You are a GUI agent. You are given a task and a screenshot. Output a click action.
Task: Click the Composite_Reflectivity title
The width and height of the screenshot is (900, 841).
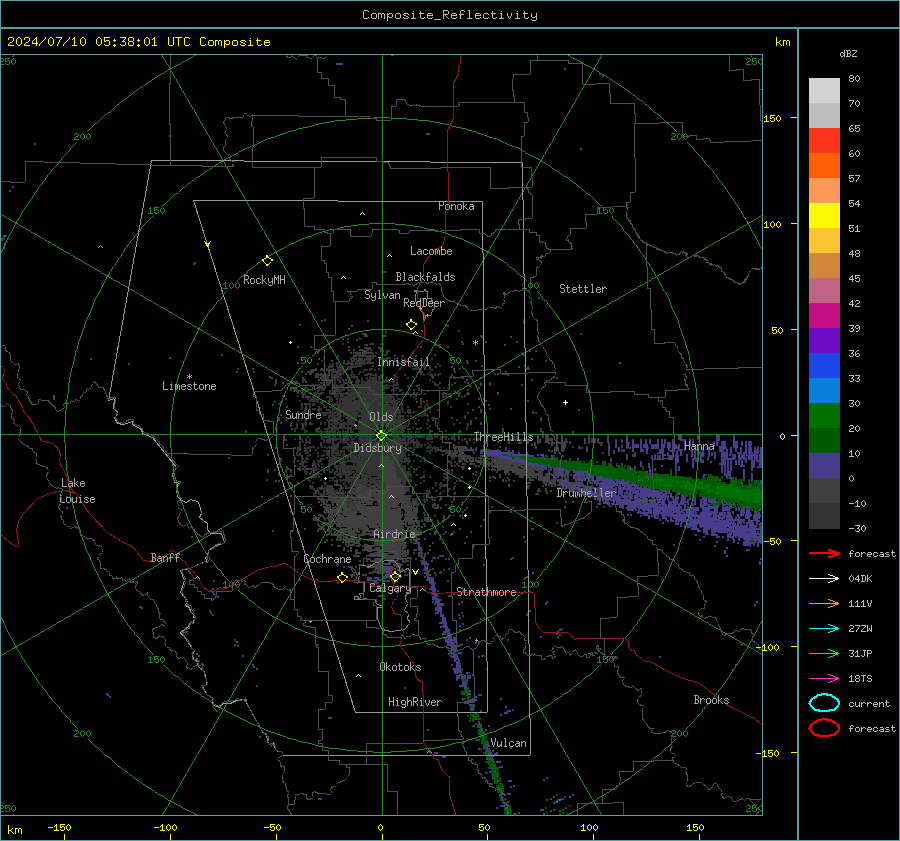[x=449, y=15]
